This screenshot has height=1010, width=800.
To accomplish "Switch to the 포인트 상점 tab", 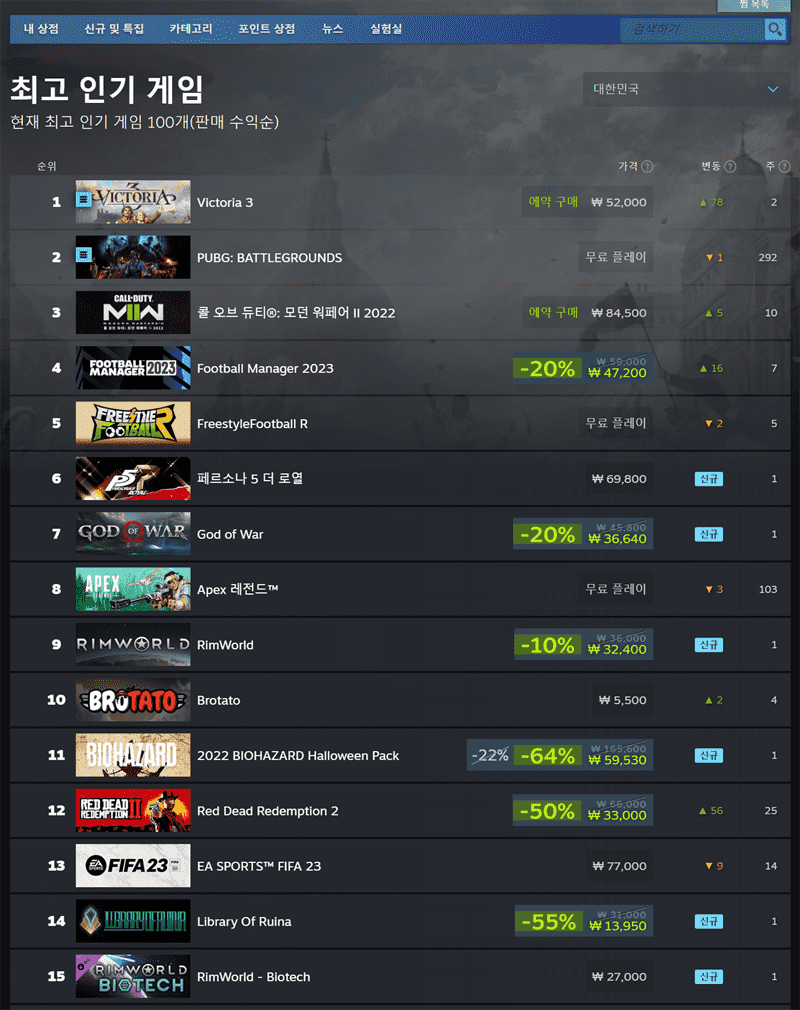I will pyautogui.click(x=267, y=29).
